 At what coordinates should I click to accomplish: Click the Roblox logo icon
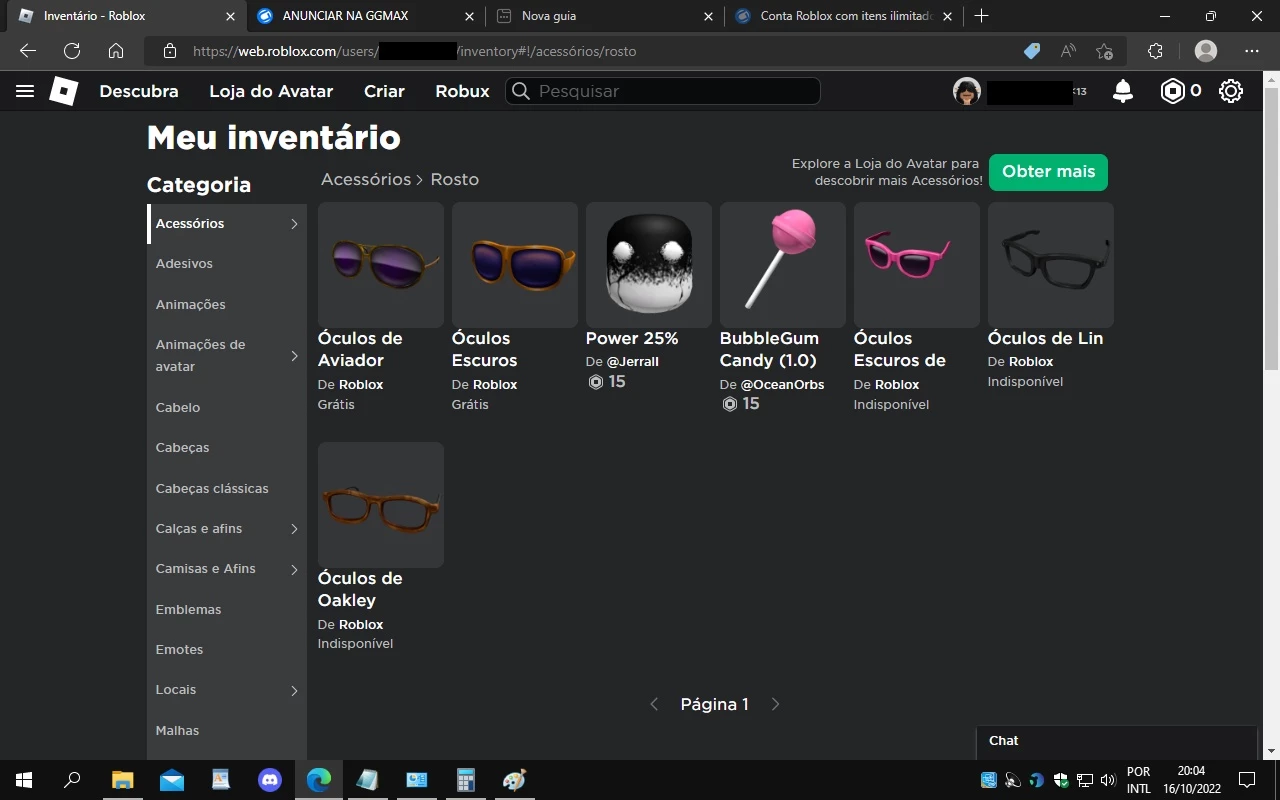tap(64, 91)
